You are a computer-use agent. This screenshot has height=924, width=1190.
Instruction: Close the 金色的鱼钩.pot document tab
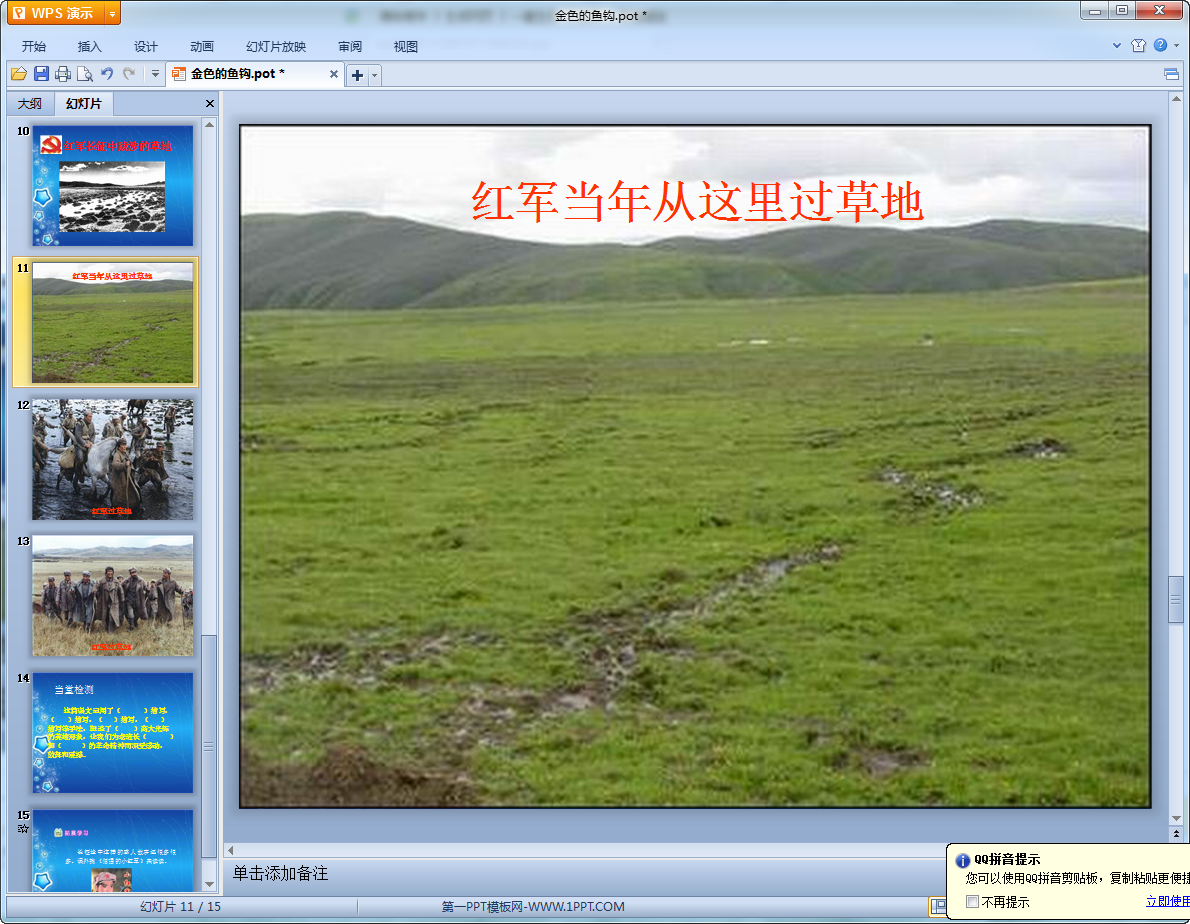point(333,74)
